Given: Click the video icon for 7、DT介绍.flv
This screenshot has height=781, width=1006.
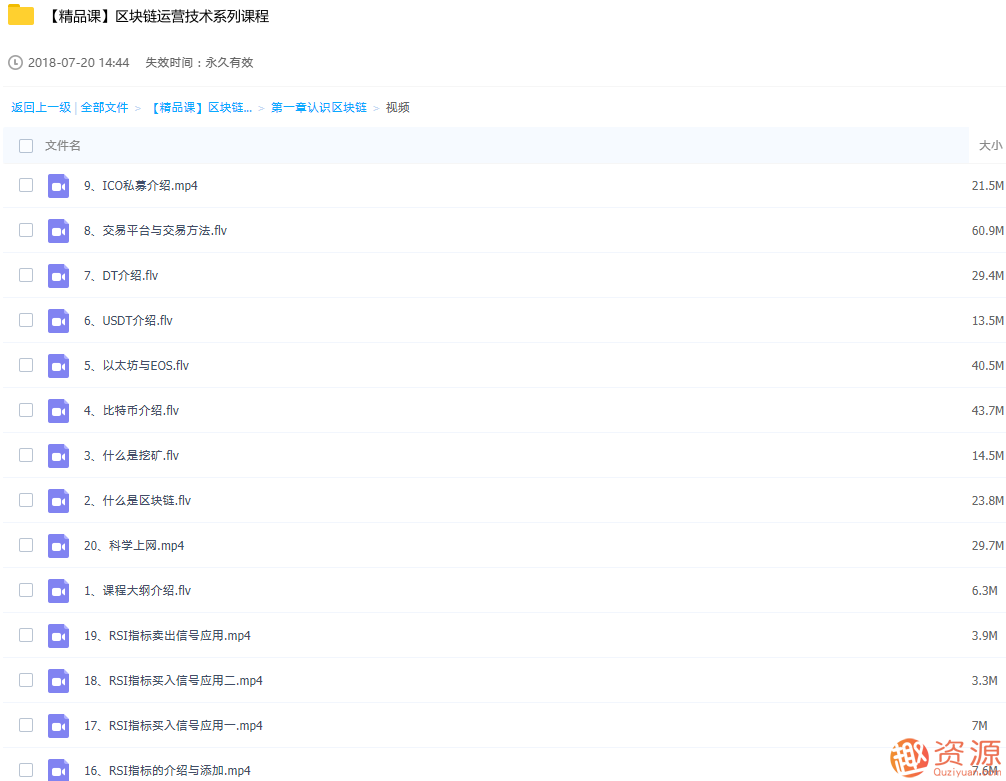Looking at the screenshot, I should click(58, 276).
